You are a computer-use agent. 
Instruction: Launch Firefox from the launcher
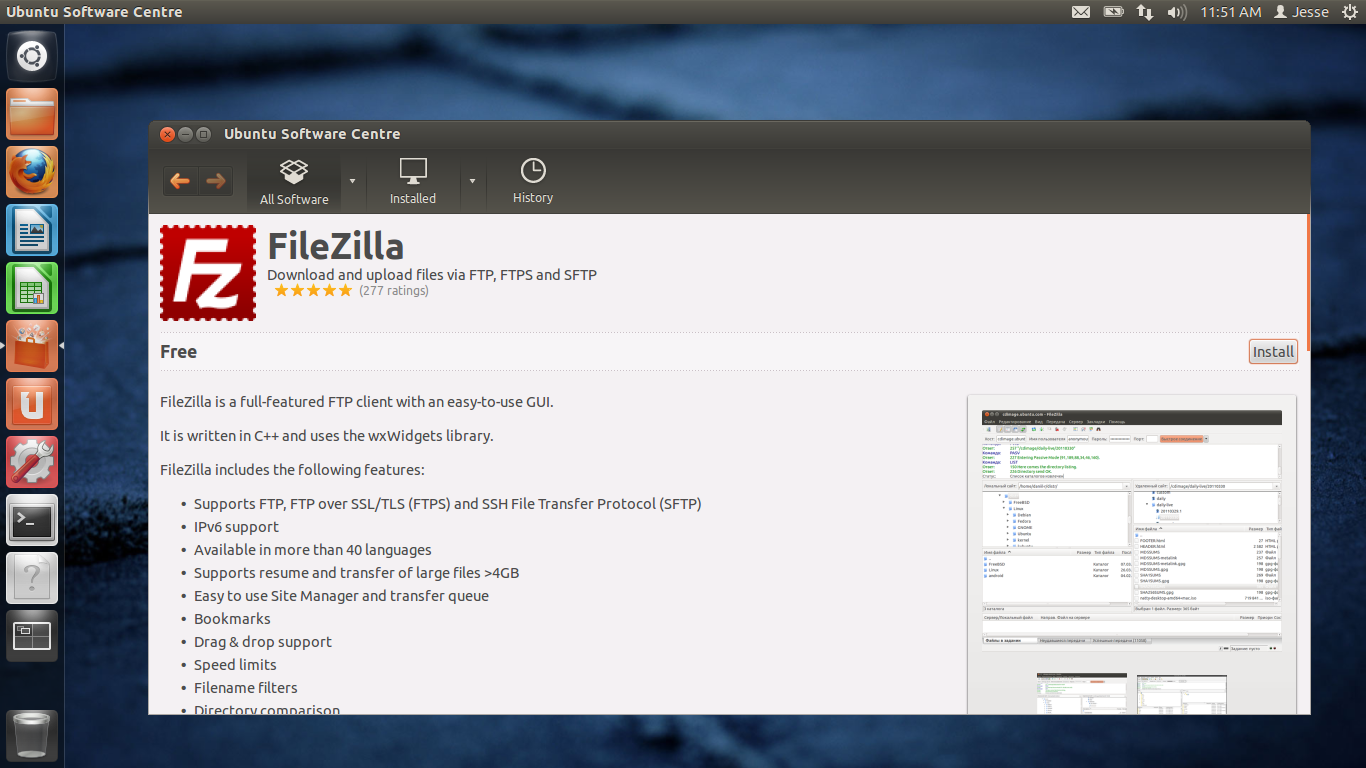(x=32, y=172)
